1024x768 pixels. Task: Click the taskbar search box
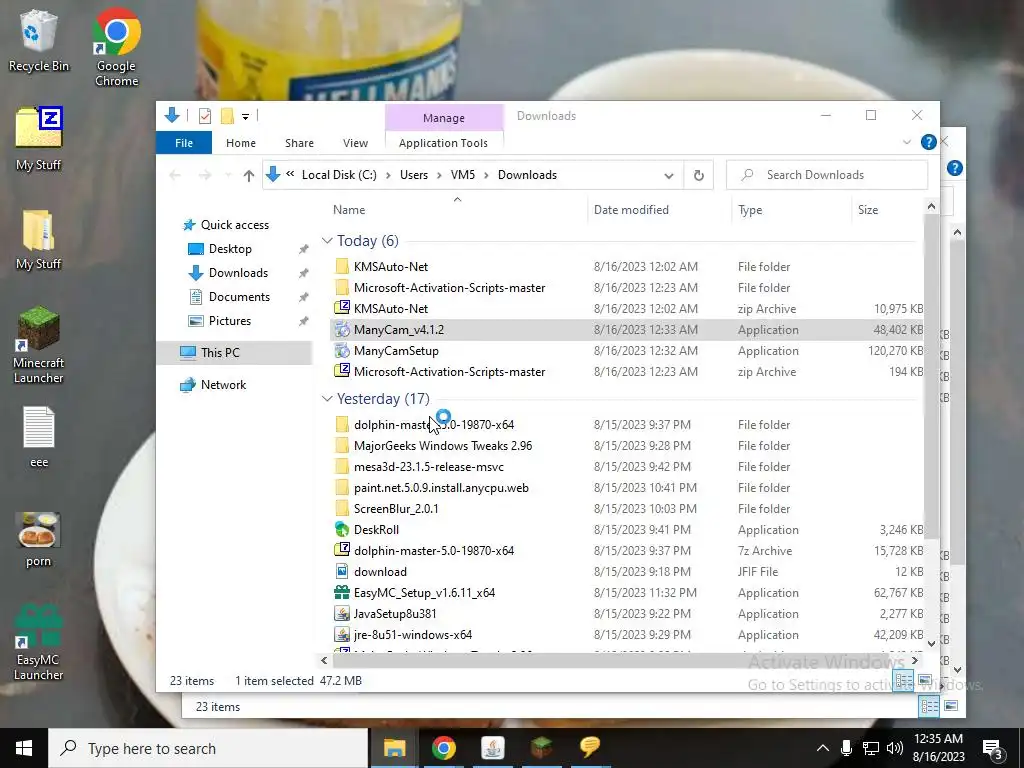pos(208,748)
